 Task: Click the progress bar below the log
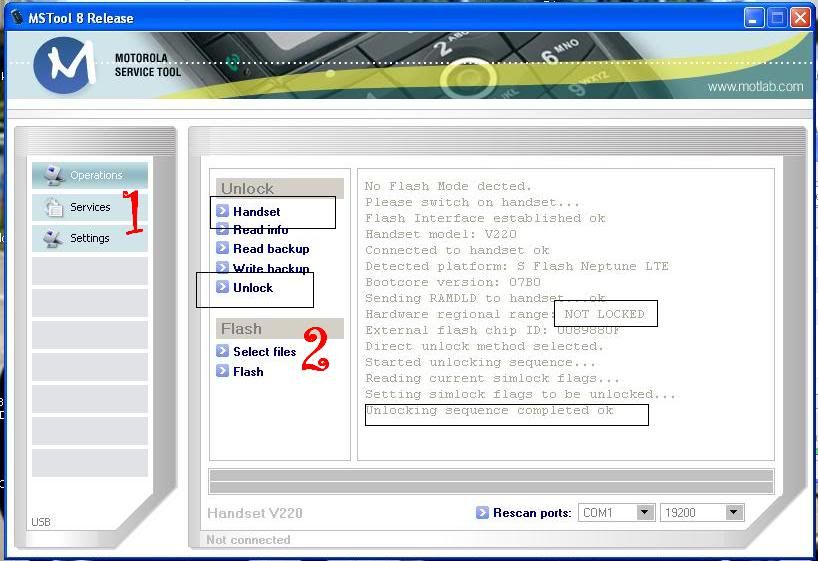coord(490,481)
